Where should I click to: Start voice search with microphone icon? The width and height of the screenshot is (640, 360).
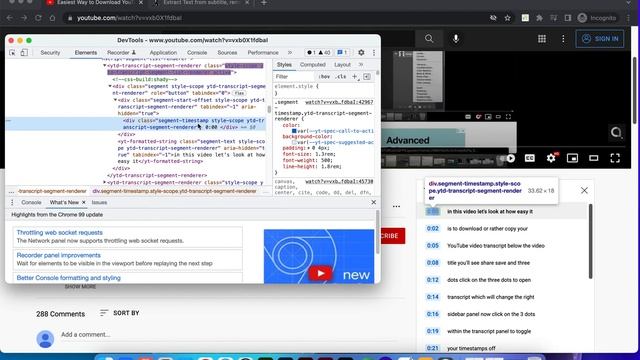coord(456,39)
